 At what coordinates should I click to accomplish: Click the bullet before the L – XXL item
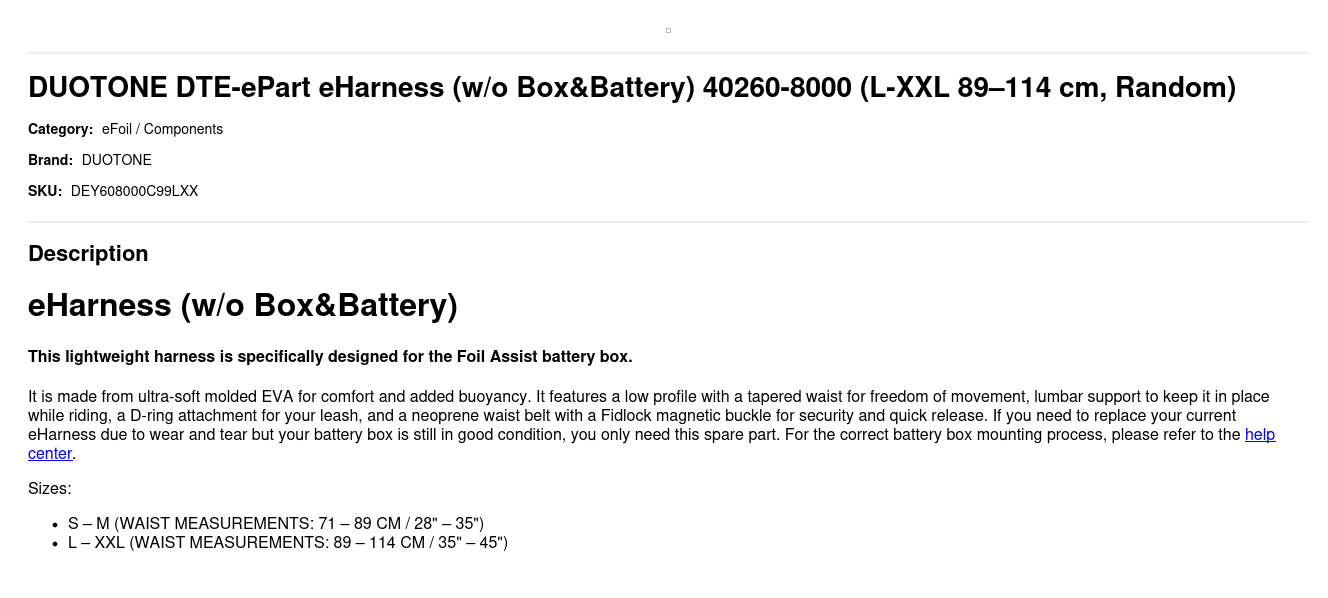pos(56,543)
